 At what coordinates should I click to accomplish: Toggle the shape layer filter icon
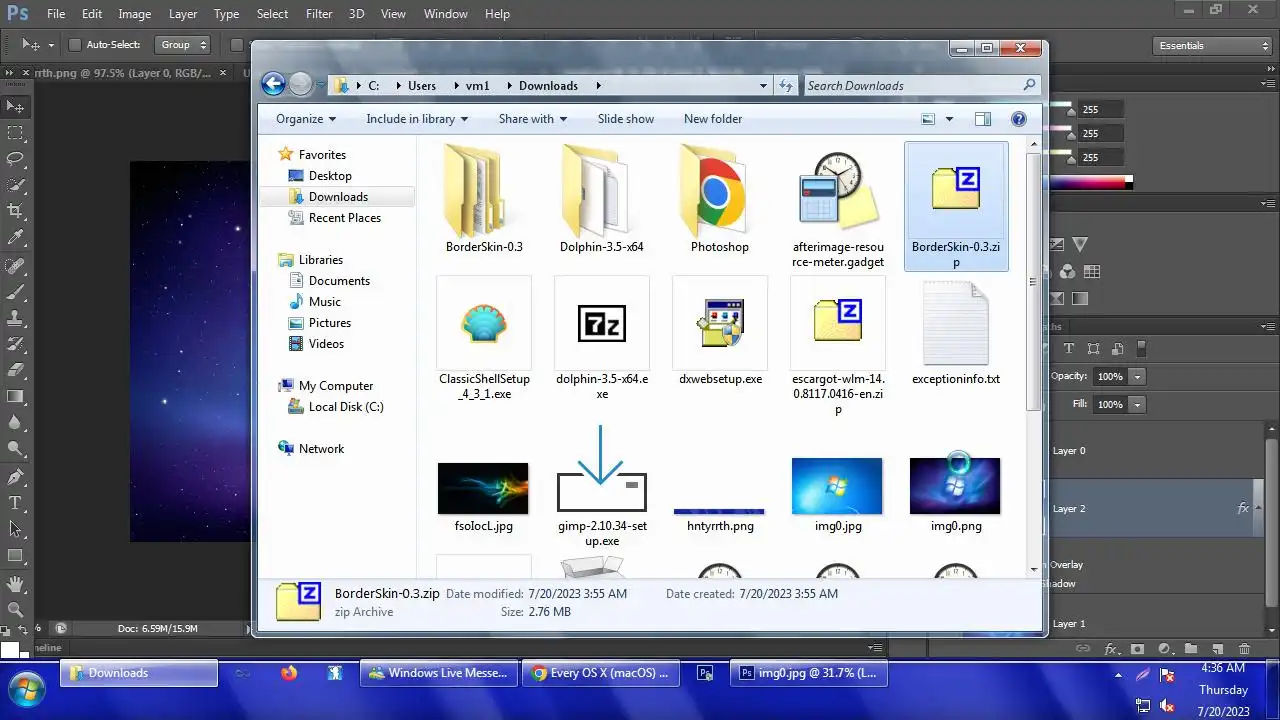coord(1093,349)
